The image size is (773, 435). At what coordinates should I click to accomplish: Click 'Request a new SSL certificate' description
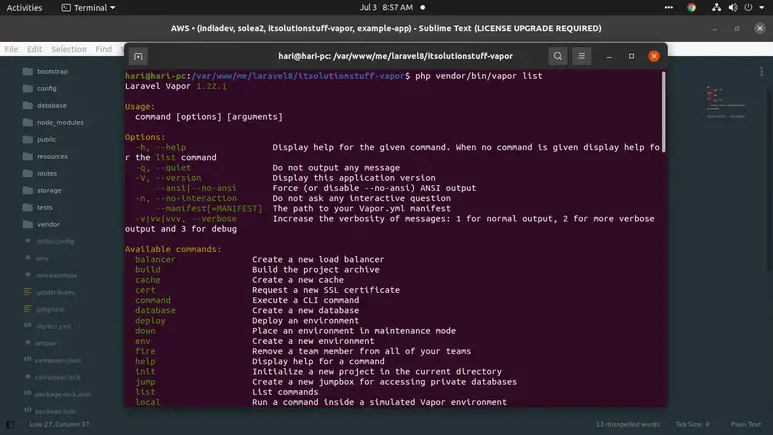point(326,290)
